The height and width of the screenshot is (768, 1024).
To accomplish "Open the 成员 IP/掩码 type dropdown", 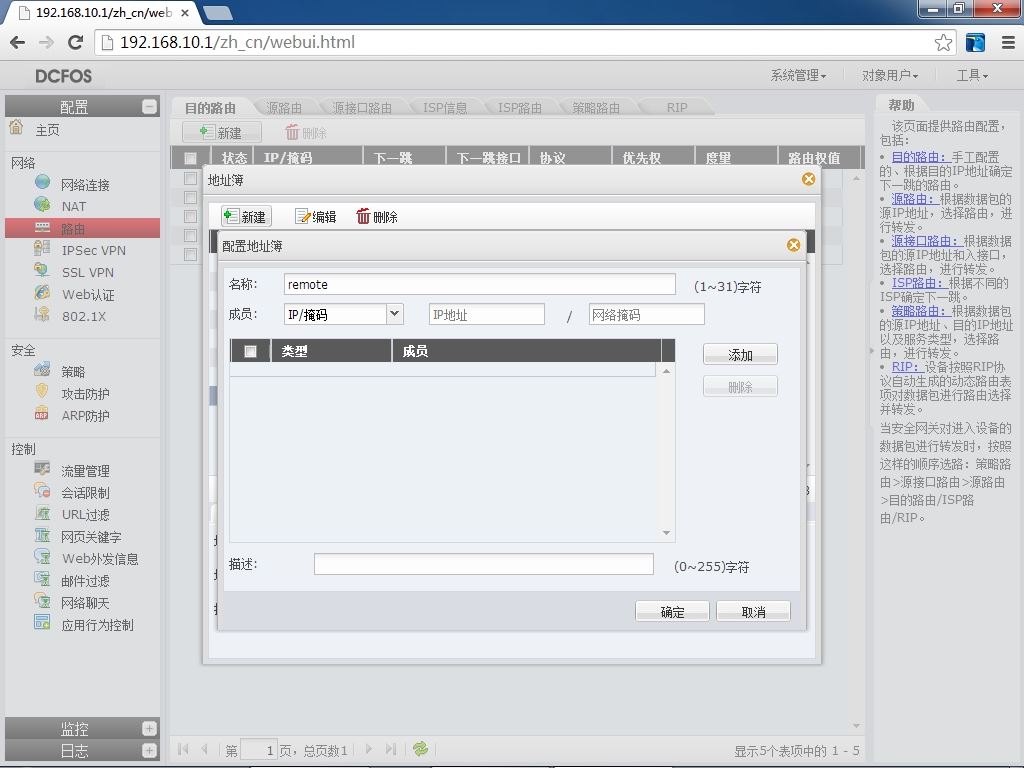I will click(394, 314).
